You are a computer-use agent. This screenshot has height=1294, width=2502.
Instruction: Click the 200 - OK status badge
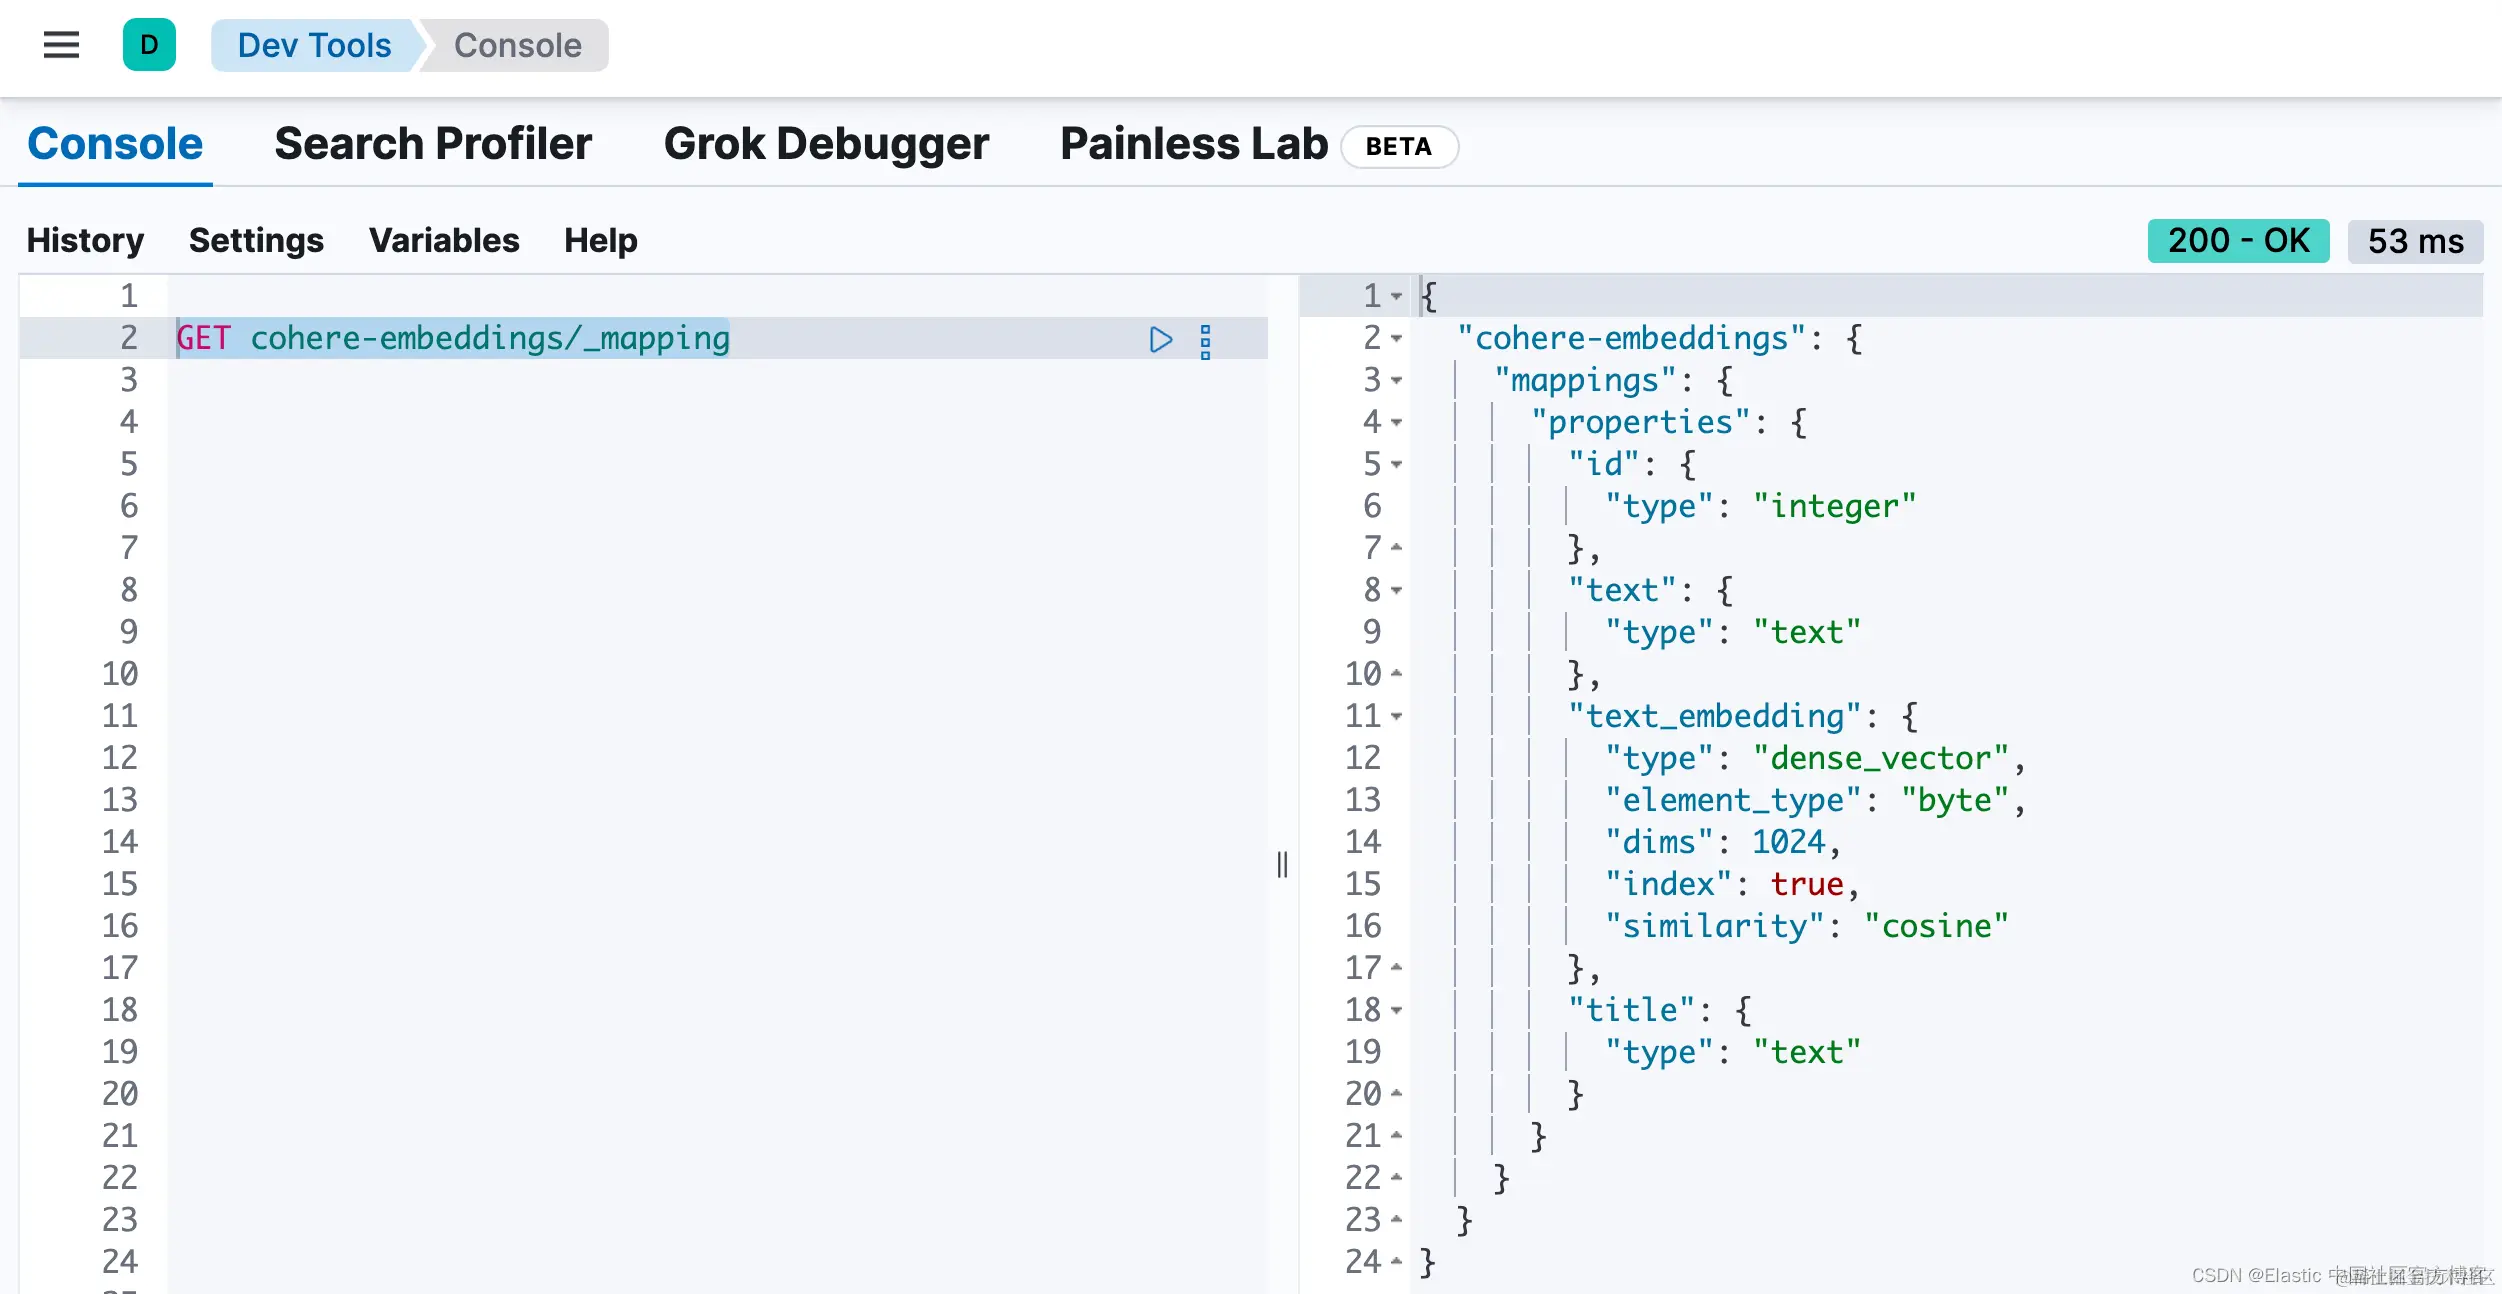(2237, 241)
